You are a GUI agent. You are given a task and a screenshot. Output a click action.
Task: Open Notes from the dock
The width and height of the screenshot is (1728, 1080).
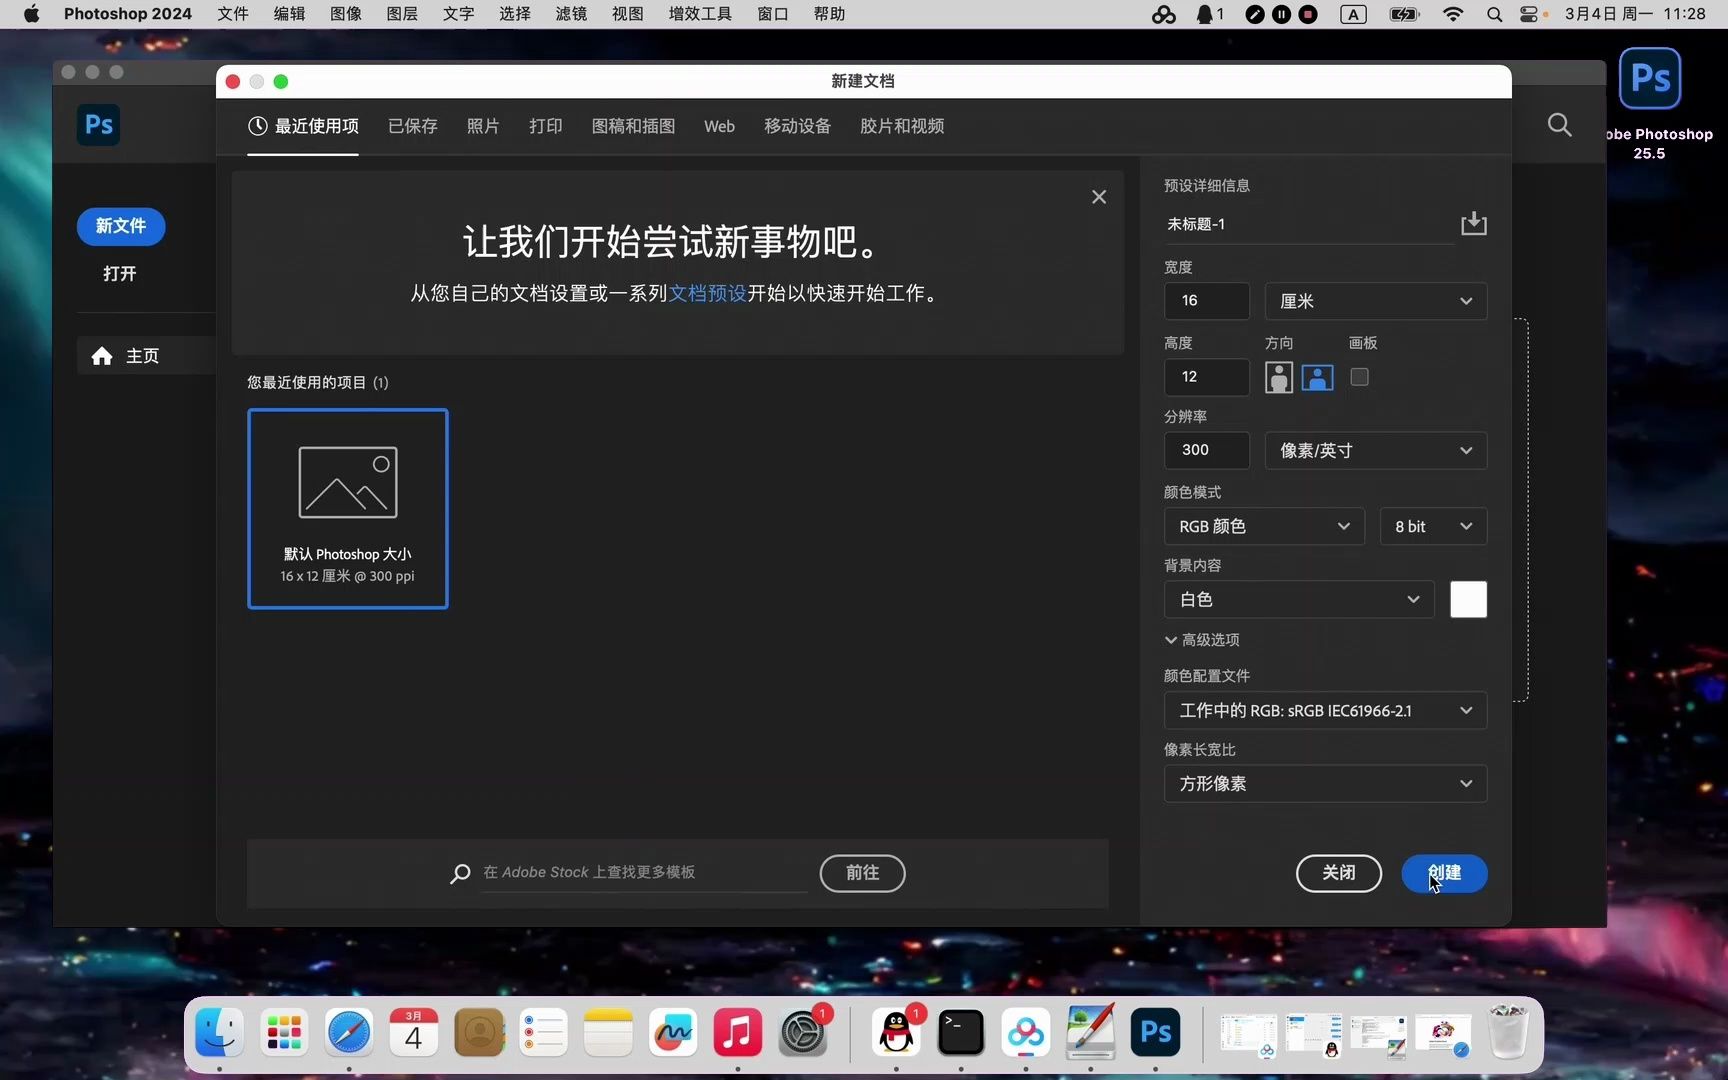point(608,1032)
